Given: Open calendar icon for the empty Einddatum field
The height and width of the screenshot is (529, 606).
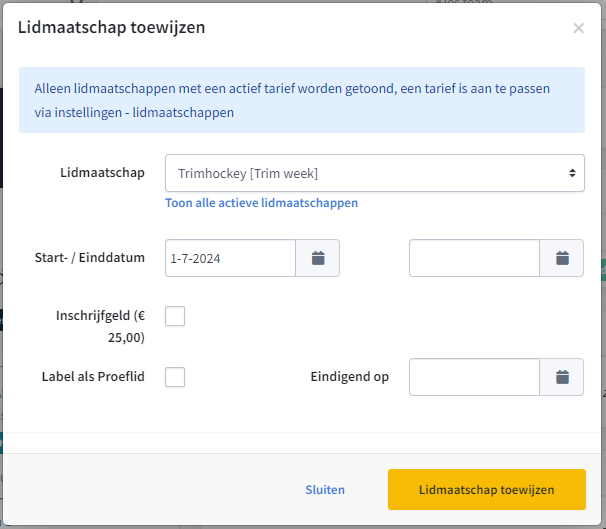Looking at the screenshot, I should (x=562, y=258).
